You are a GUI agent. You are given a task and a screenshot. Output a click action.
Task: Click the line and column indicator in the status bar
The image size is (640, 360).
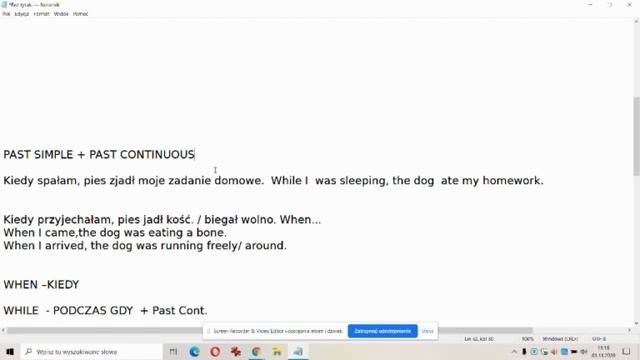[x=479, y=339]
